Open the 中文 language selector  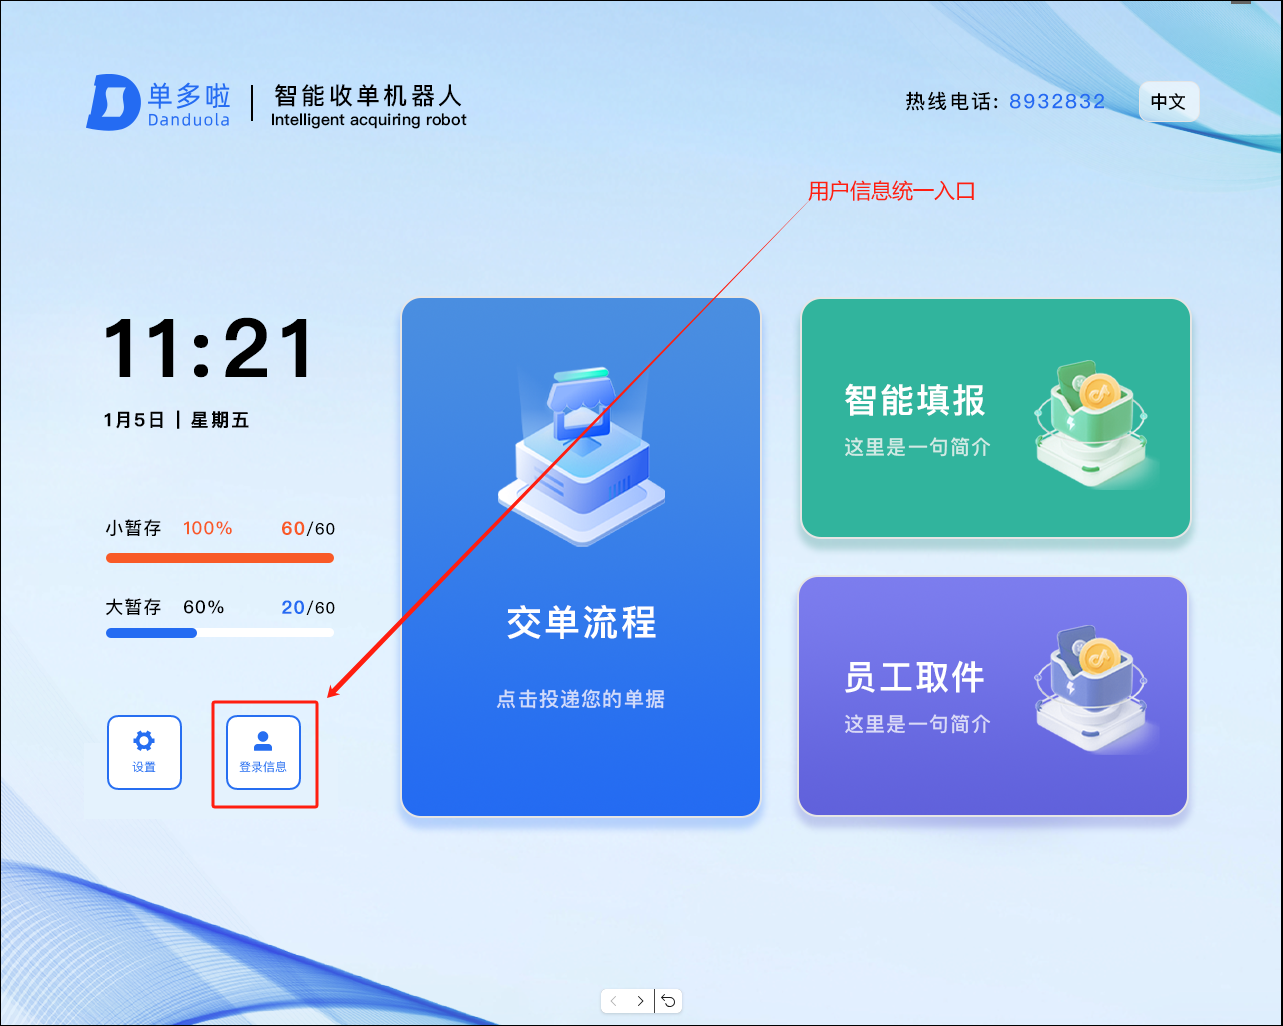[x=1168, y=102]
